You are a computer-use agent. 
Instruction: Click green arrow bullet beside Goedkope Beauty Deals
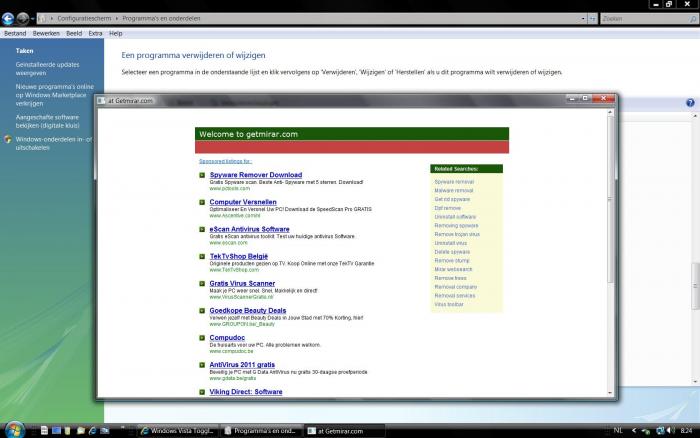(202, 311)
